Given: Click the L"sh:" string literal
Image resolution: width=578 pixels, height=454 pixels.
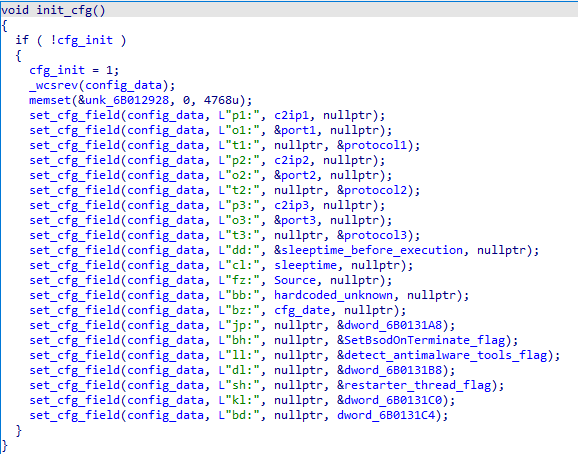Looking at the screenshot, I should click(239, 385).
